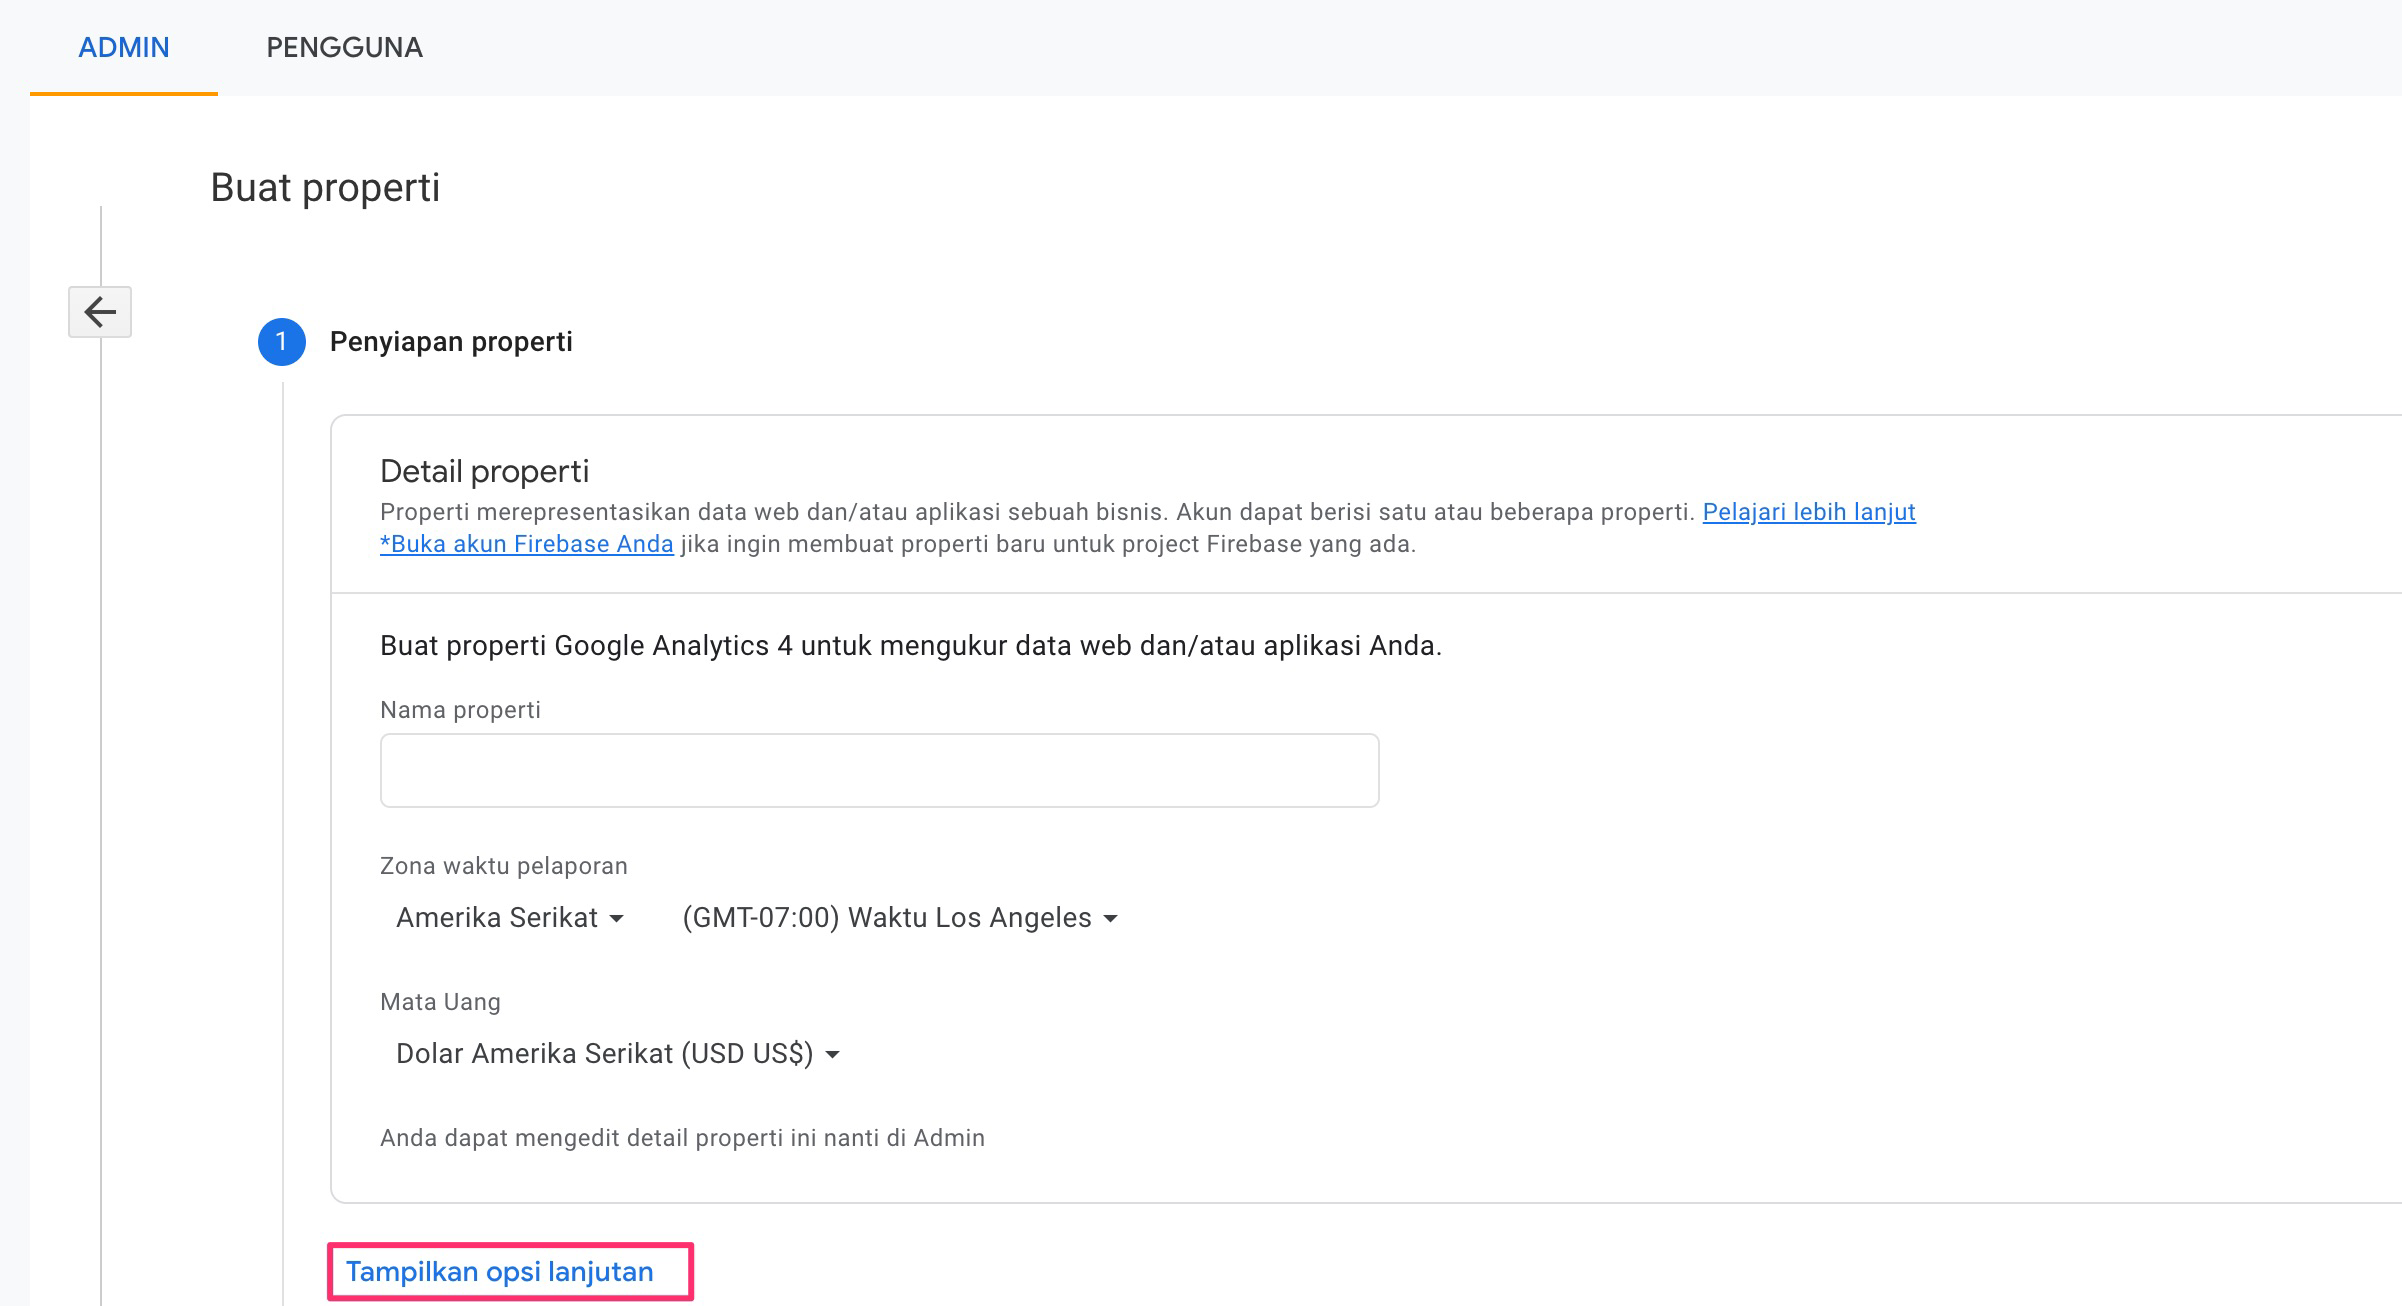Go back using the left arrow button
This screenshot has width=2402, height=1306.
[100, 312]
